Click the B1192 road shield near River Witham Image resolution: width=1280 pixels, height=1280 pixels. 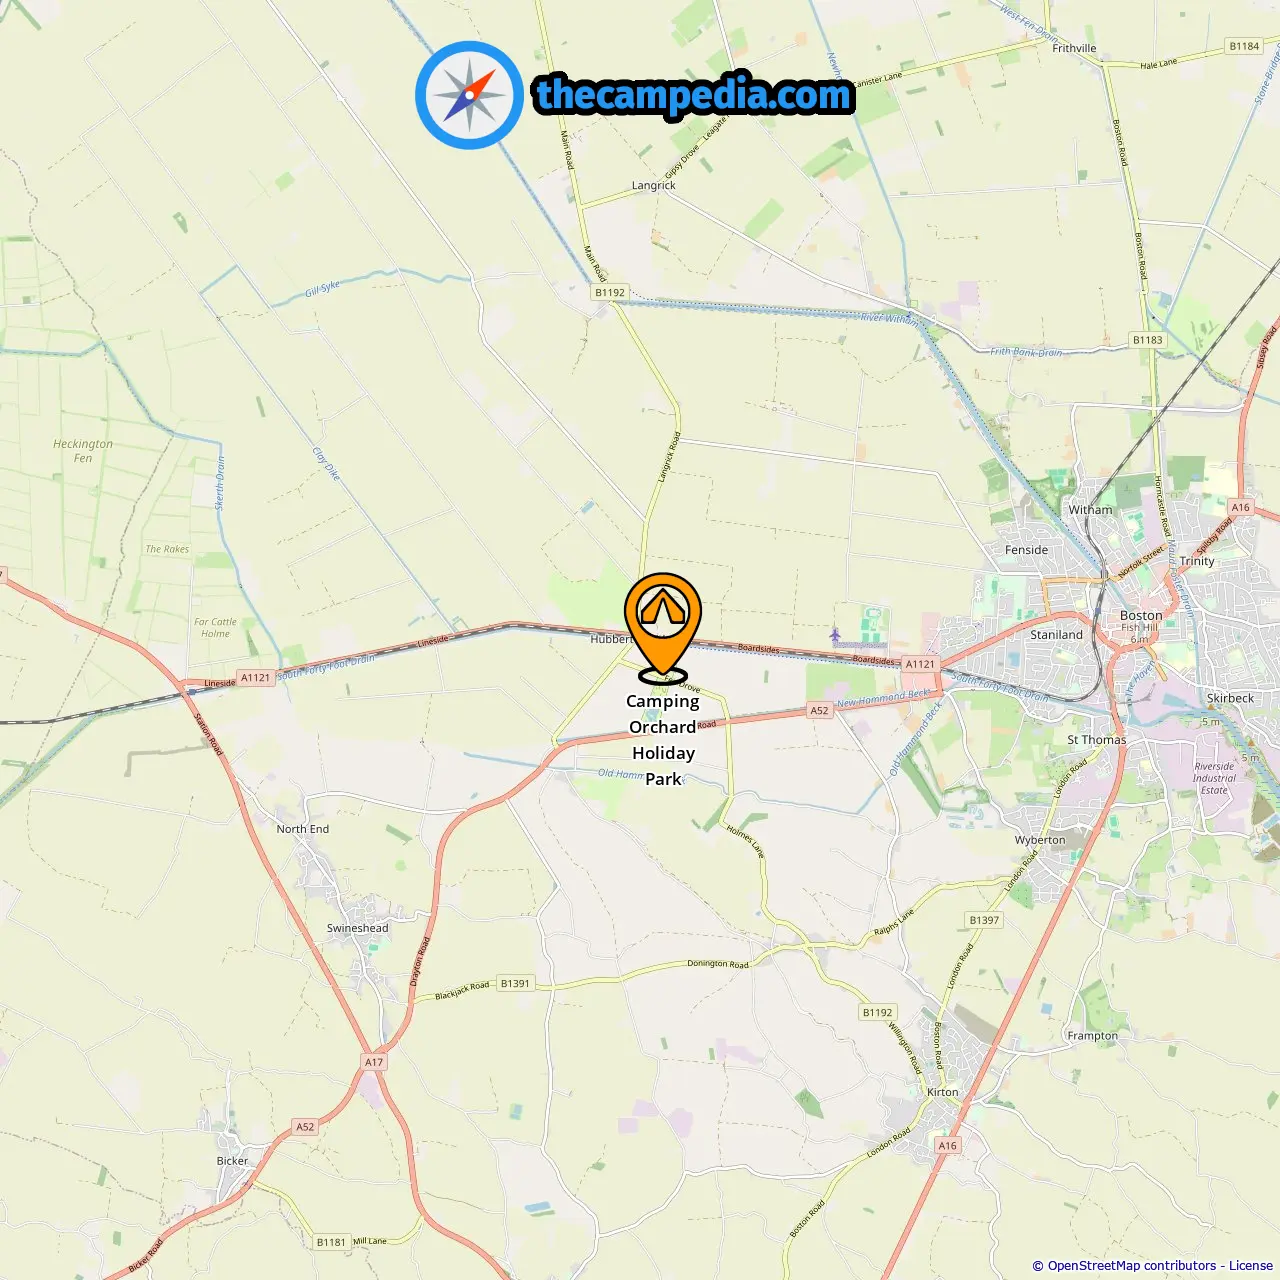click(x=610, y=293)
